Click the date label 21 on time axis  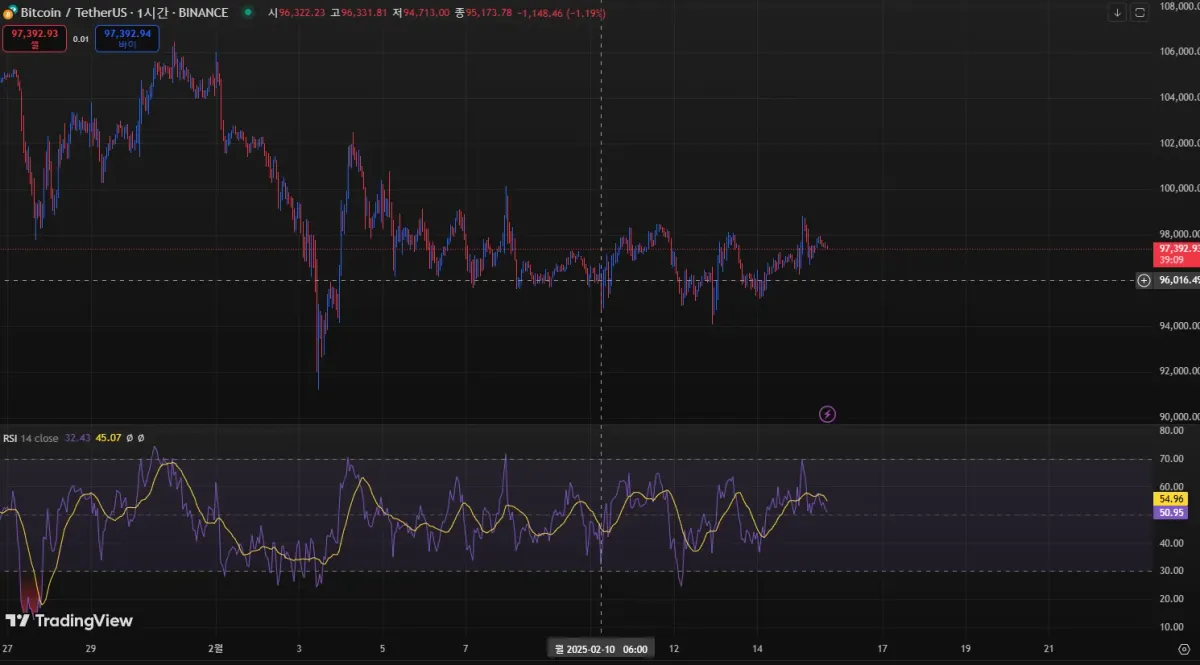[1048, 648]
